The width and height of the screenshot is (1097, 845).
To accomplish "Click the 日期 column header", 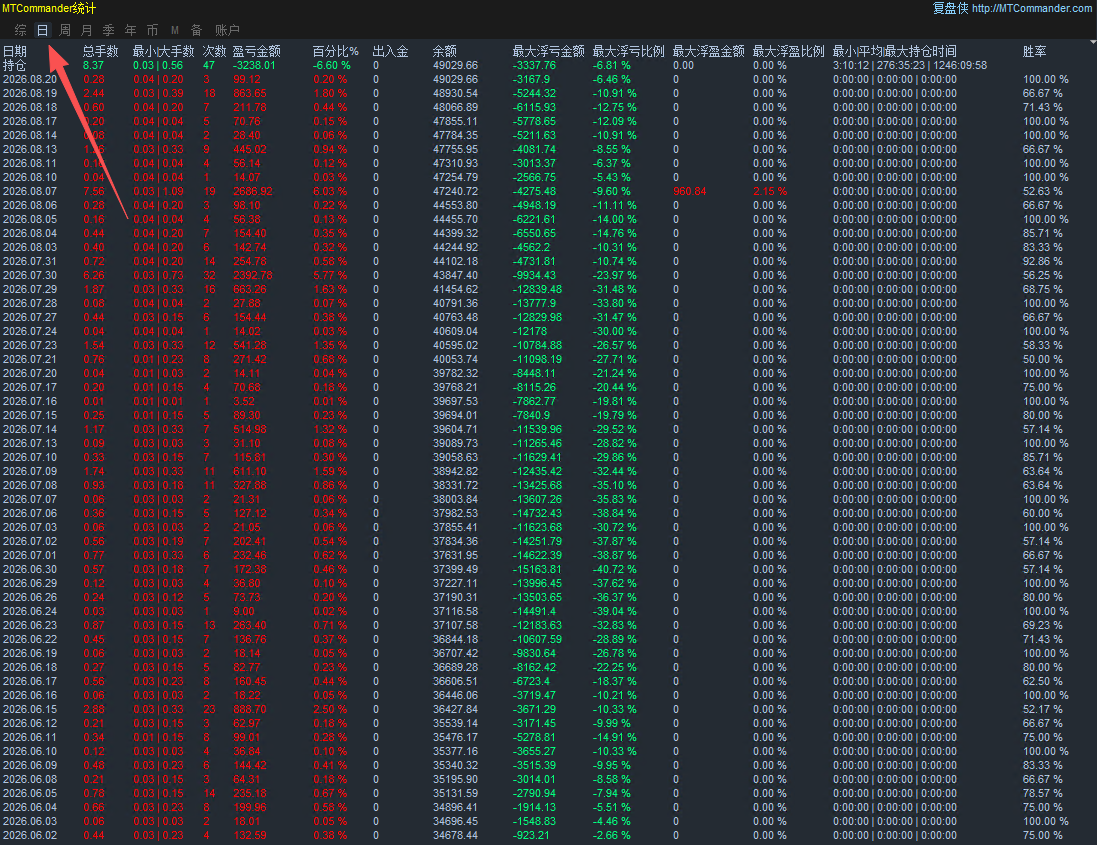I will pyautogui.click(x=15, y=51).
